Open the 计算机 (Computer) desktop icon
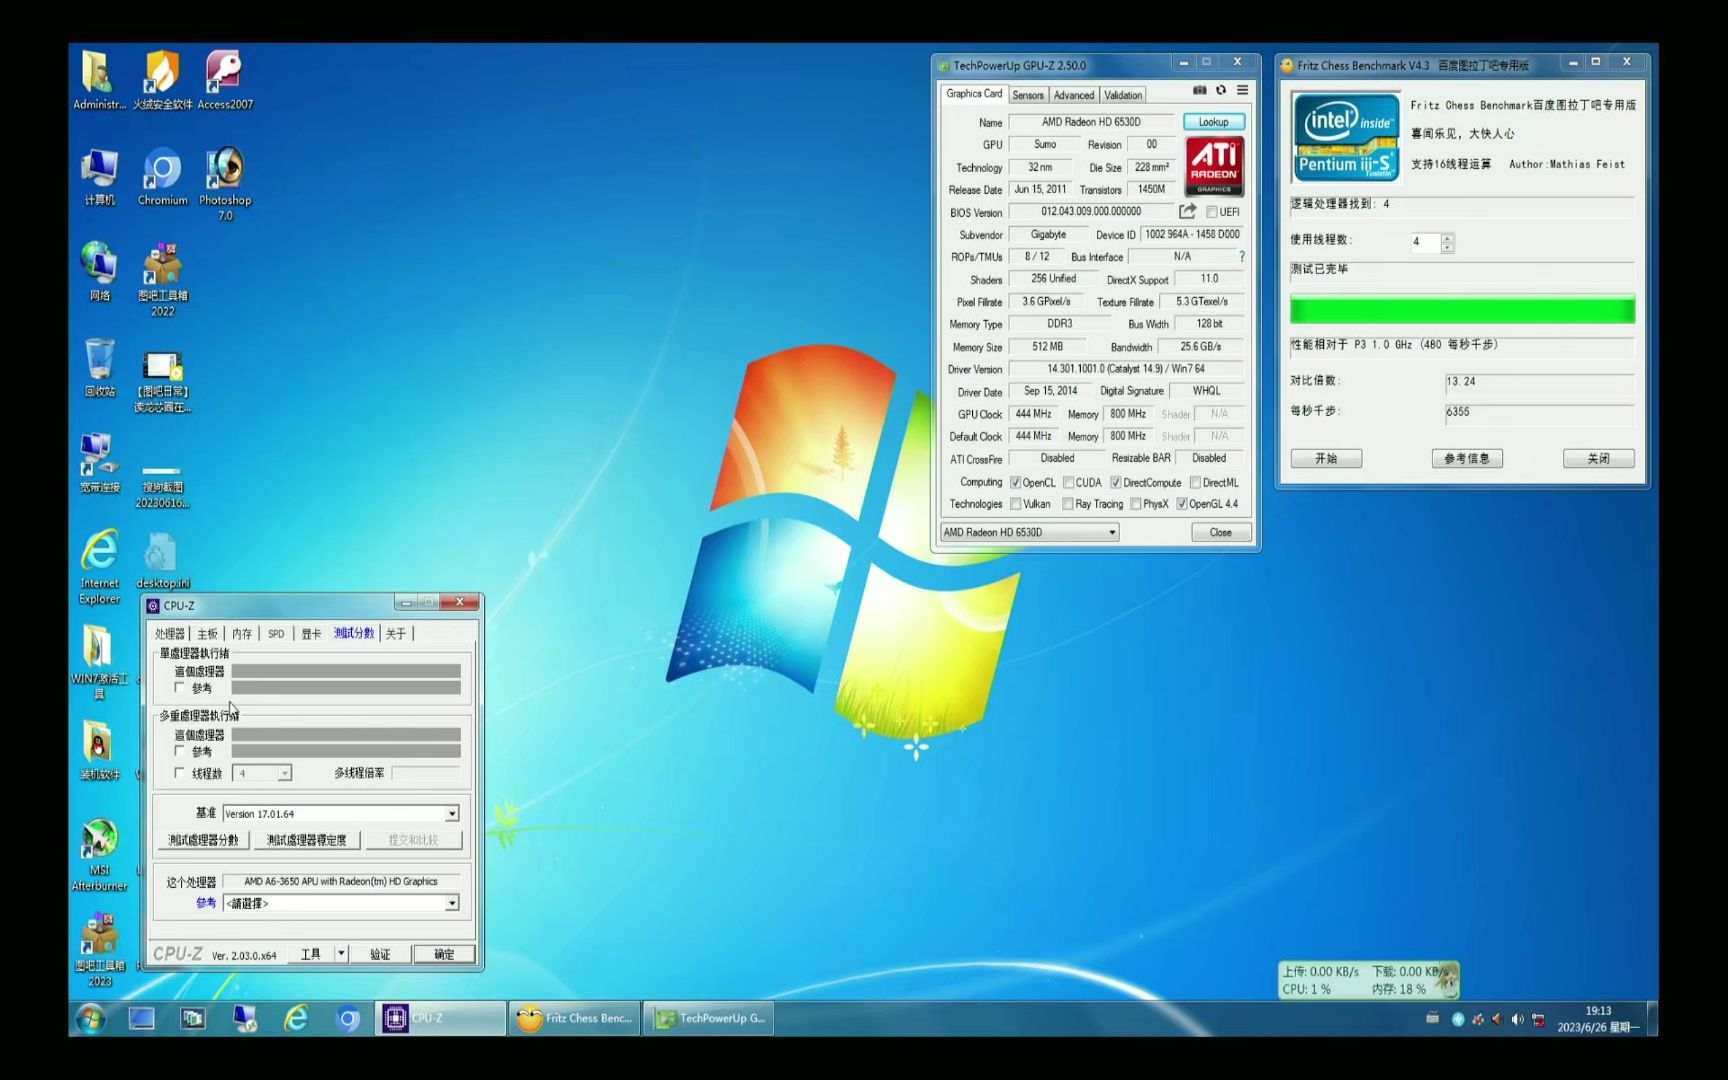Viewport: 1728px width, 1080px height. point(99,177)
